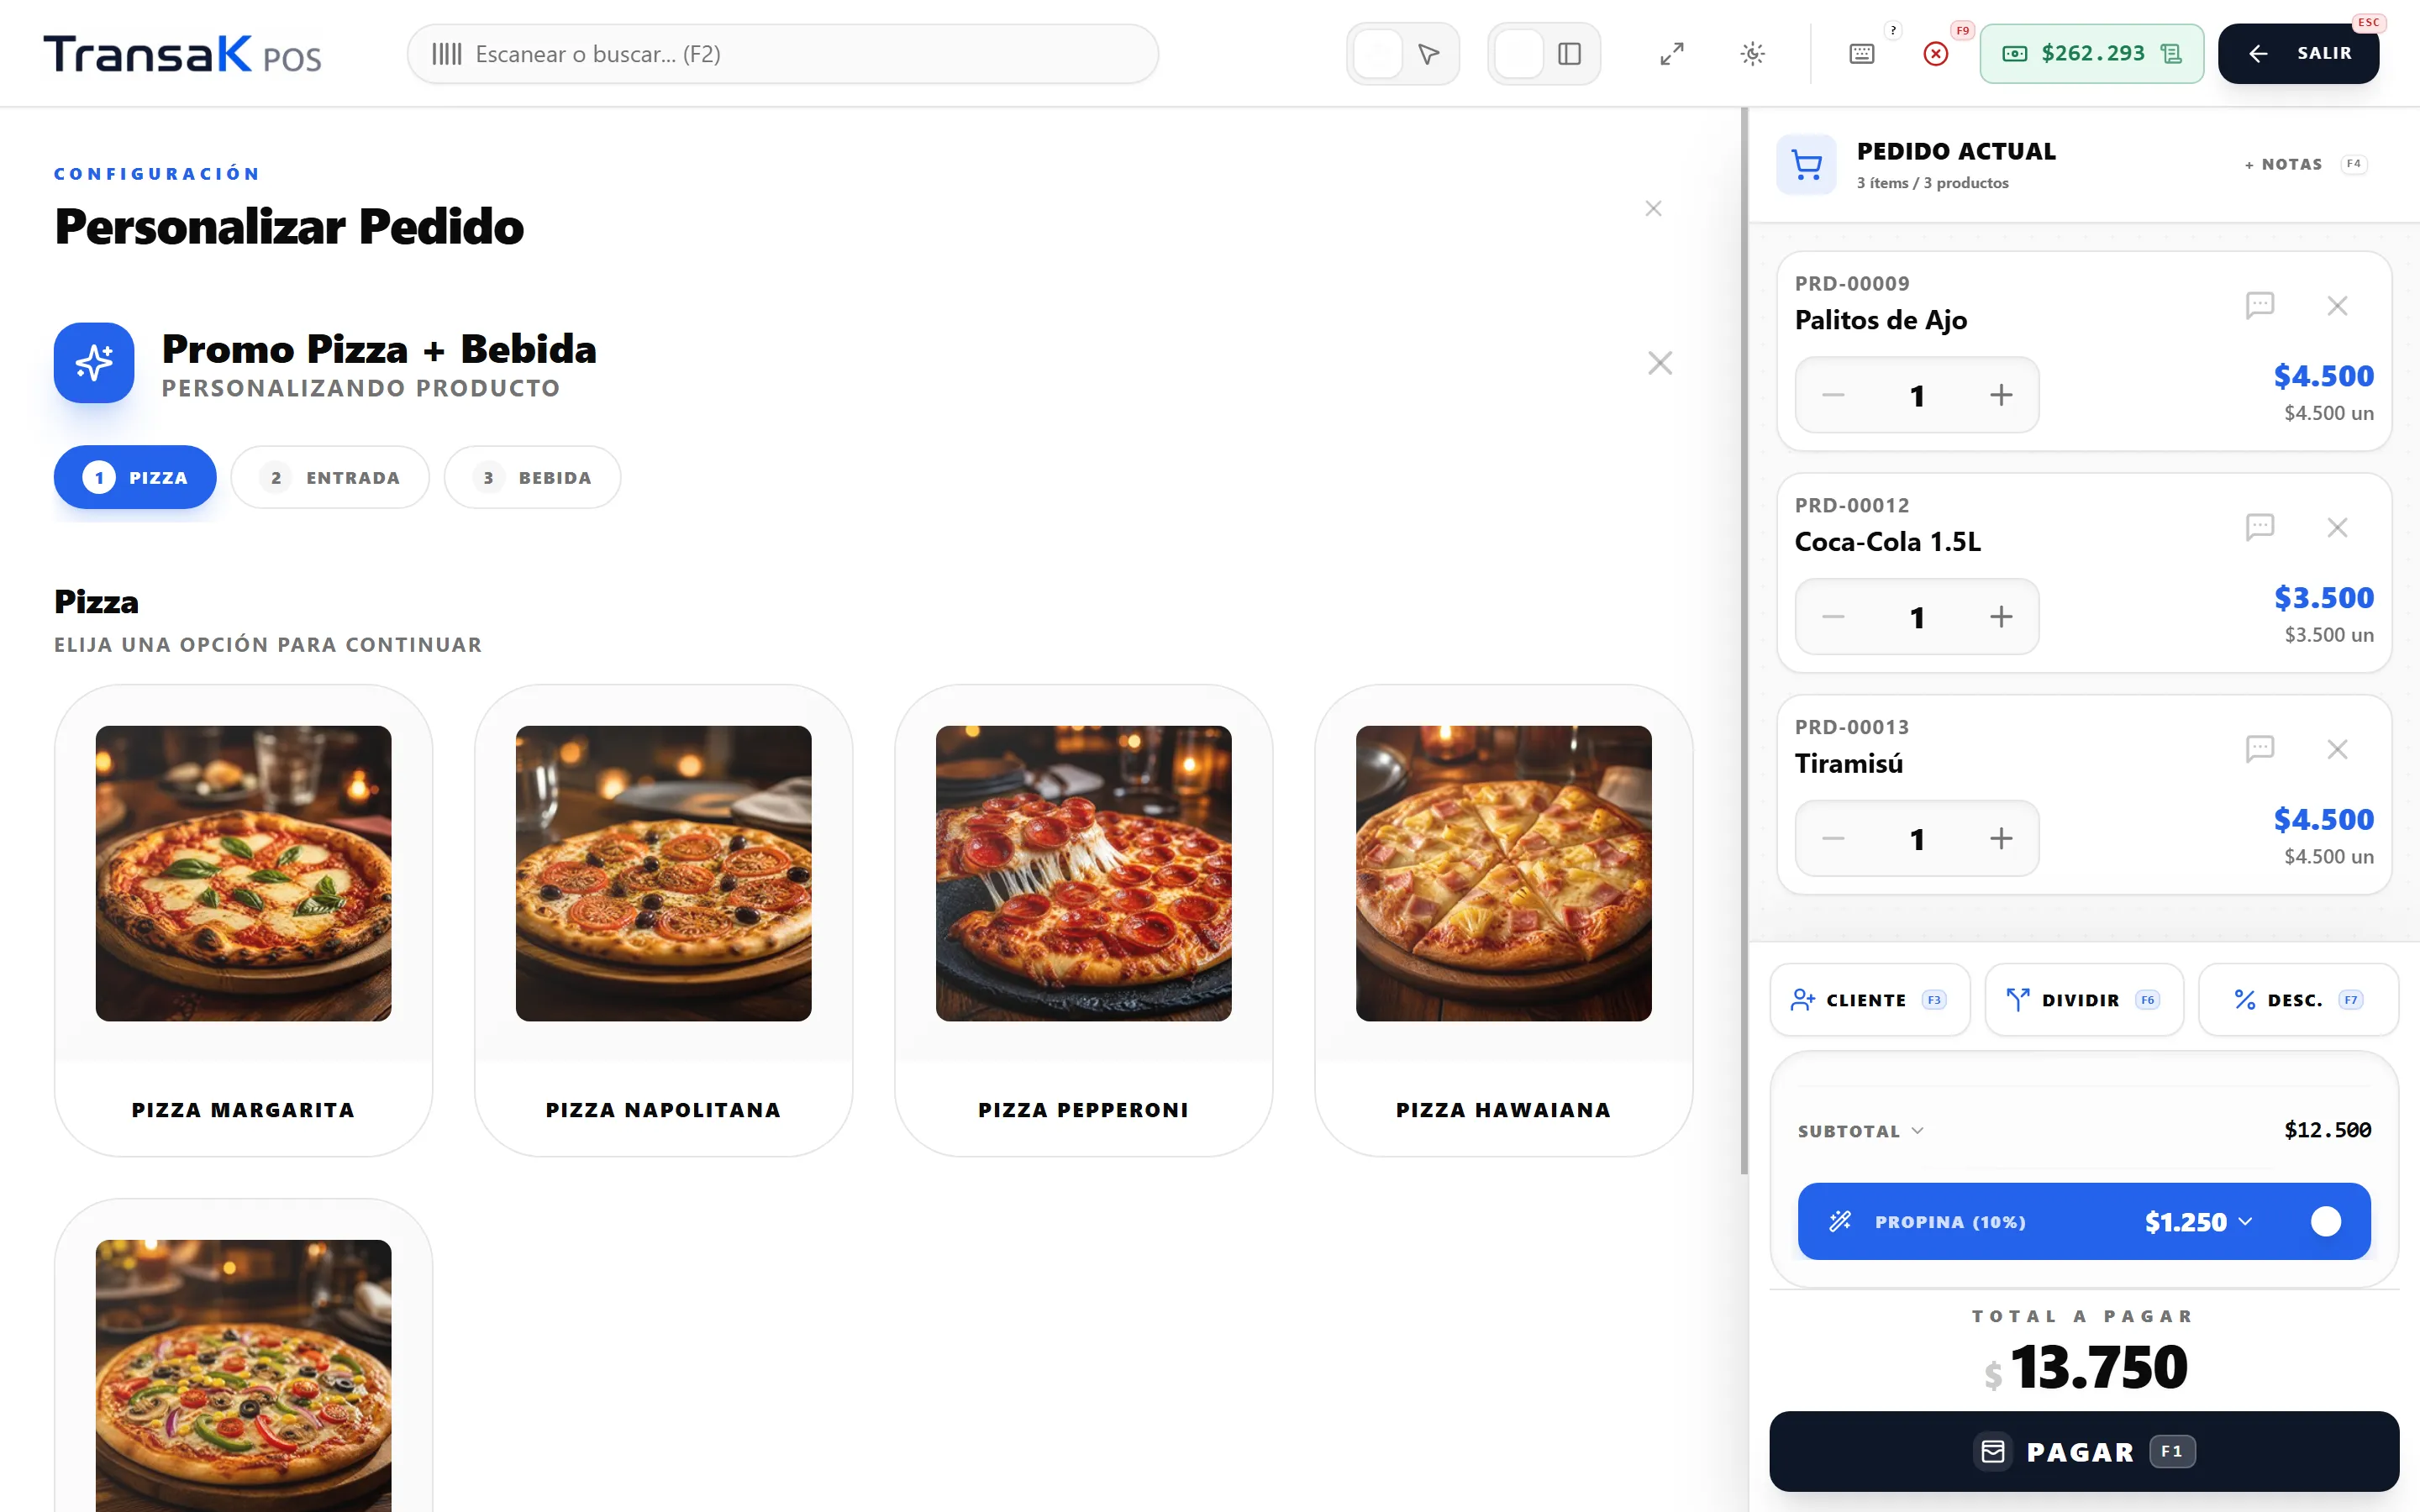This screenshot has height=1512, width=2420.
Task: Click the blue sparkle promo icon
Action: (94, 362)
